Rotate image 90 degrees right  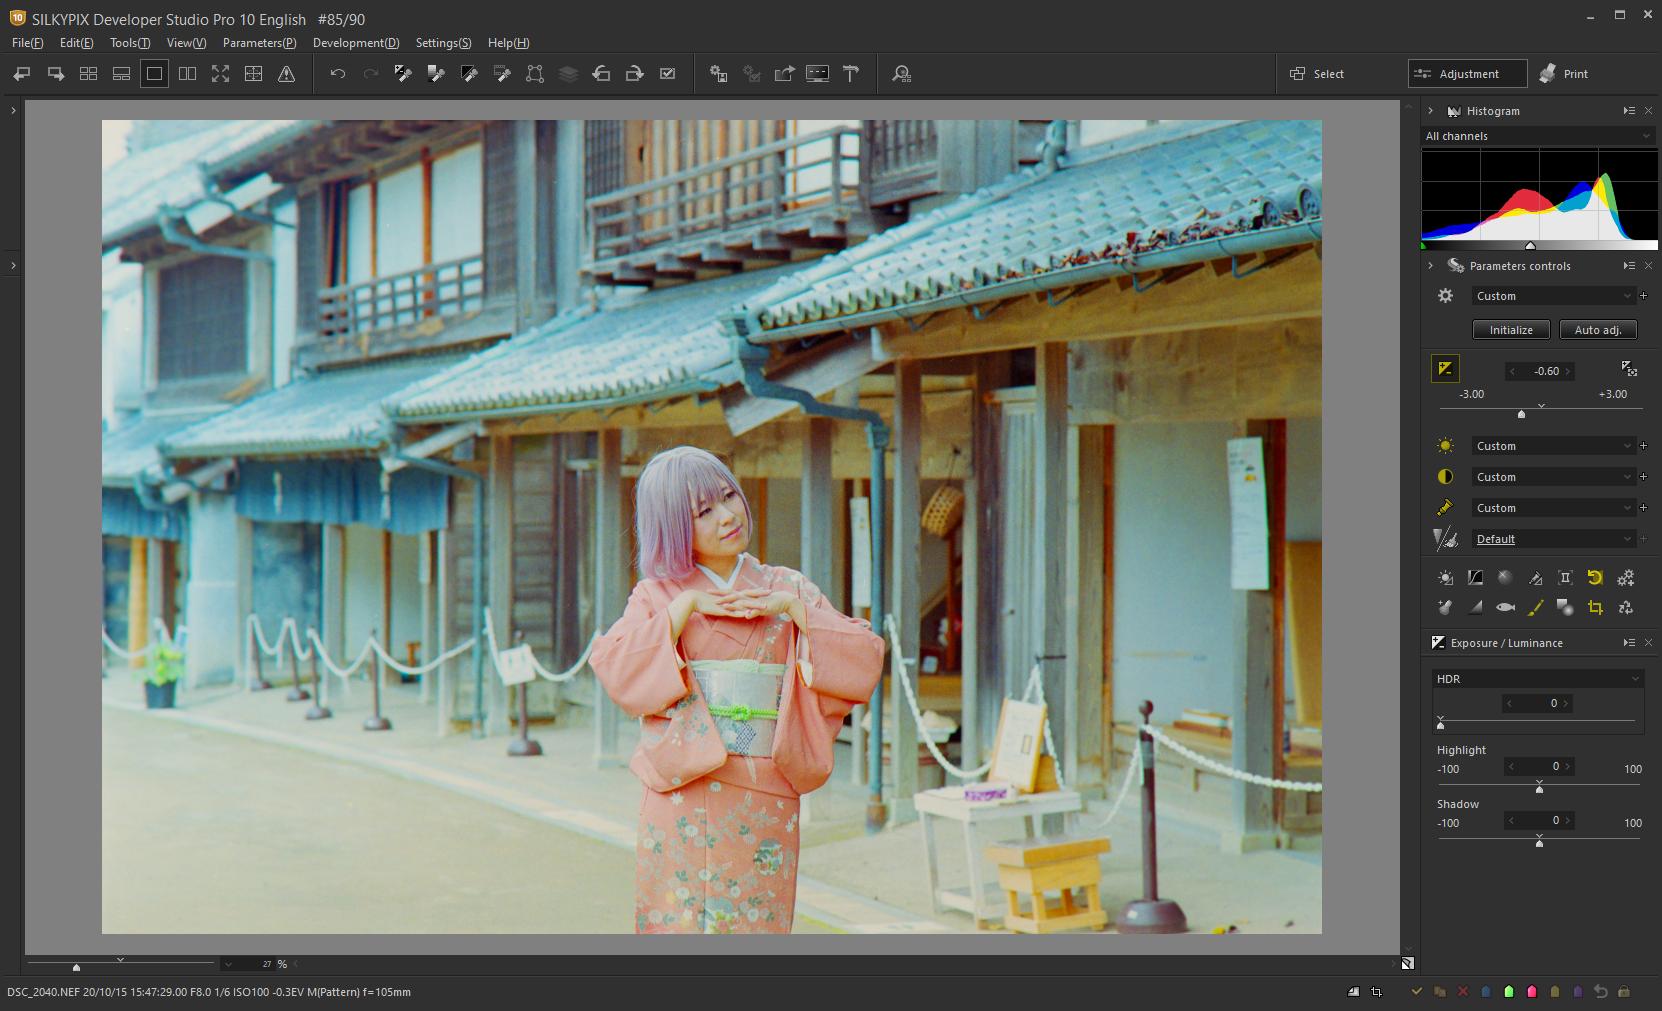click(x=634, y=74)
